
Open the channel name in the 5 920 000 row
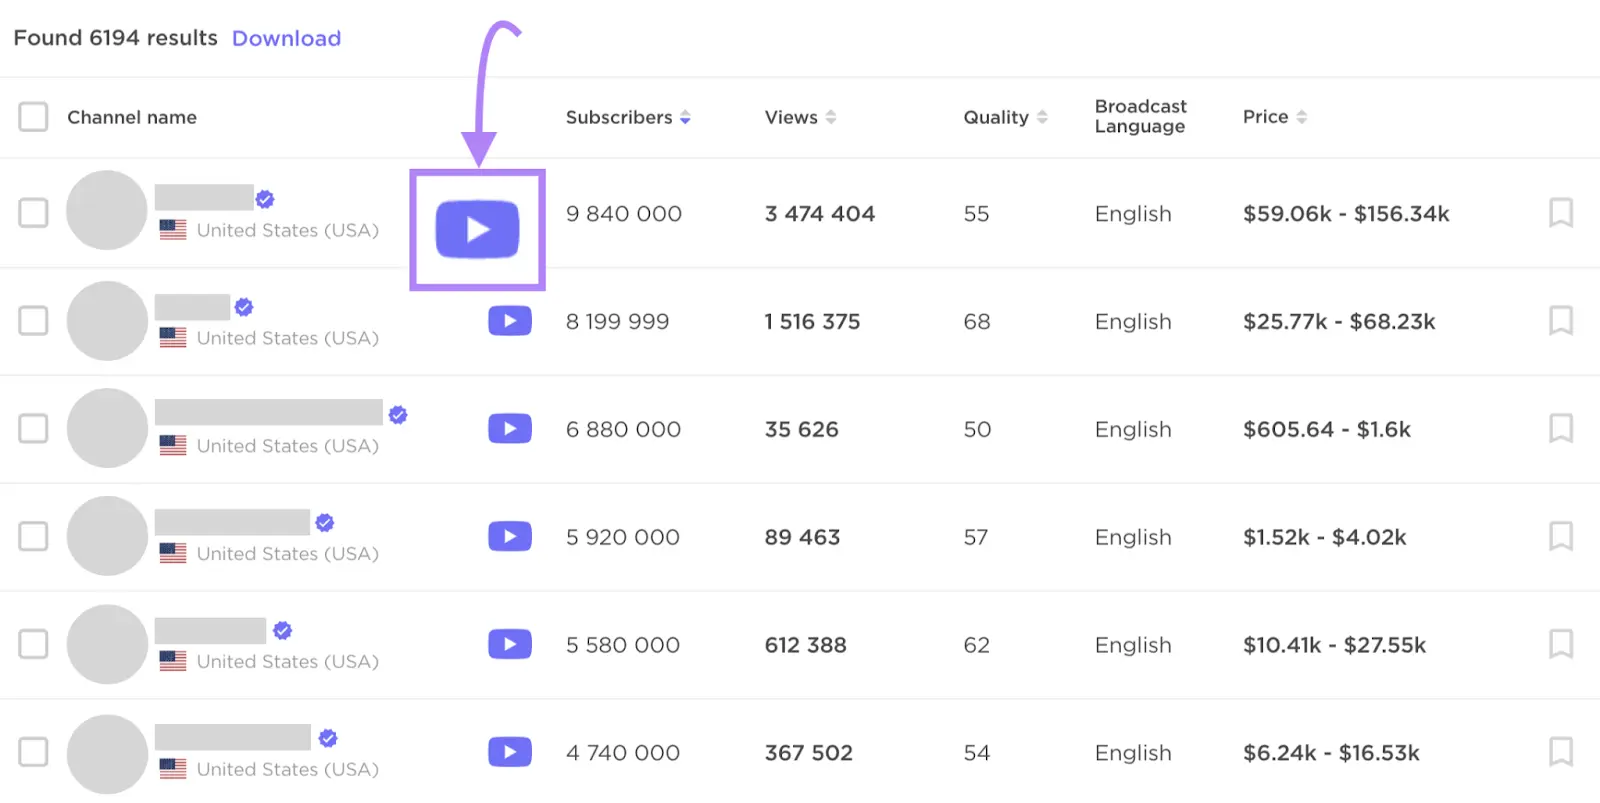[232, 522]
